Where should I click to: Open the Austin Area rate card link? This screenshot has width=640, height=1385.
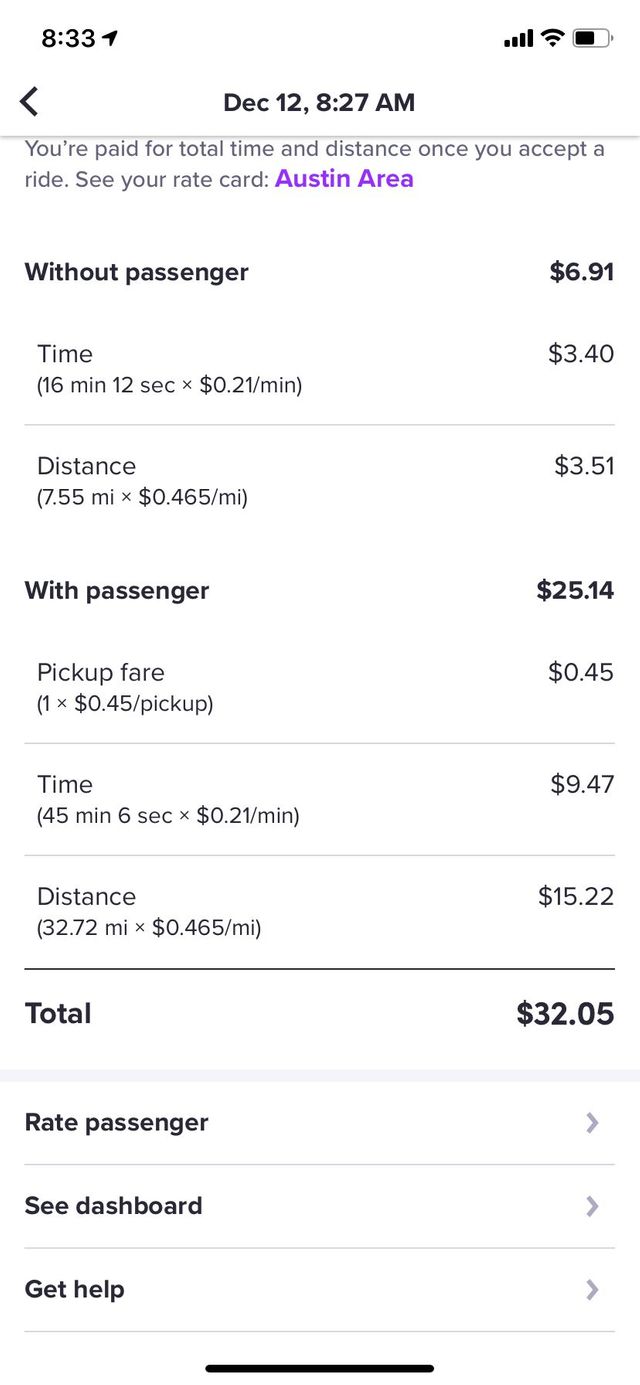pyautogui.click(x=344, y=179)
